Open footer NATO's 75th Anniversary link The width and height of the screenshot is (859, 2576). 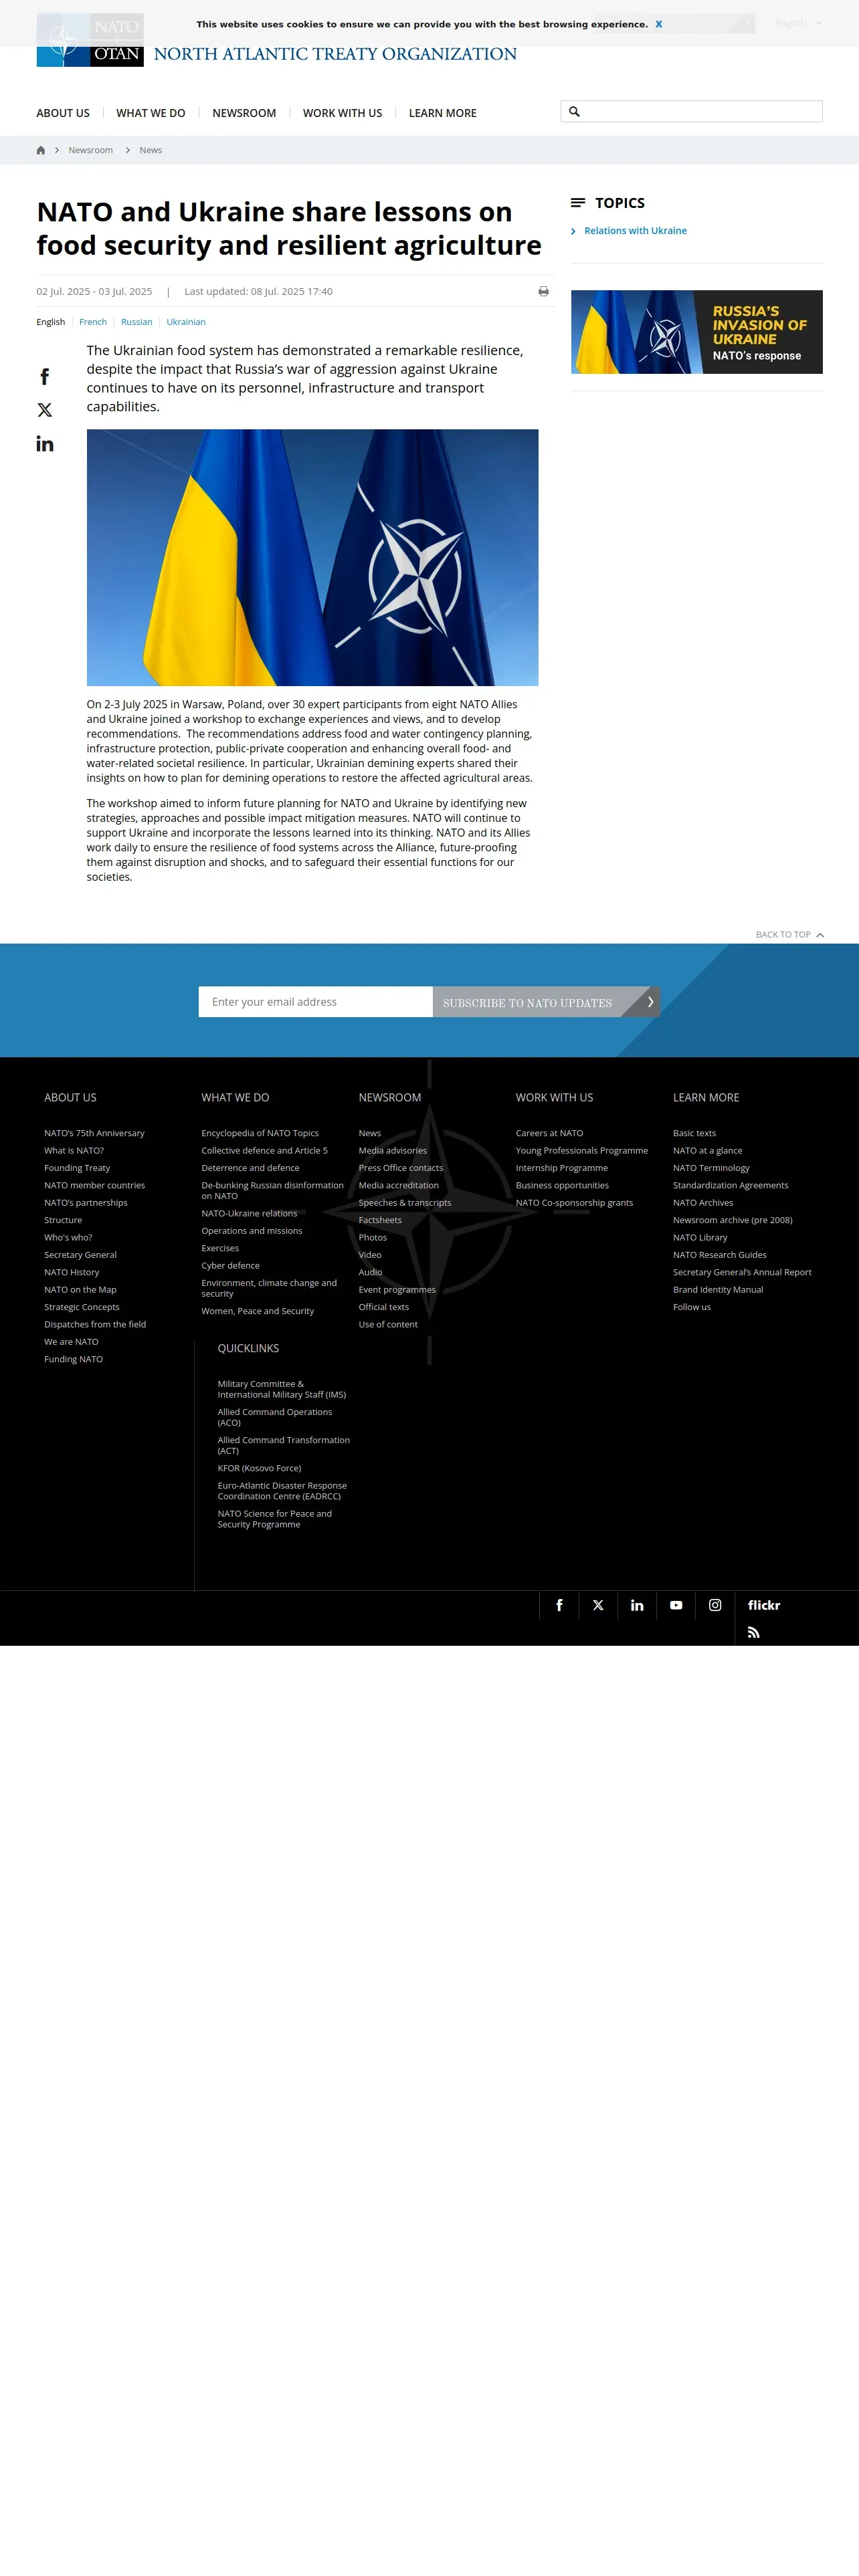[x=94, y=1133]
